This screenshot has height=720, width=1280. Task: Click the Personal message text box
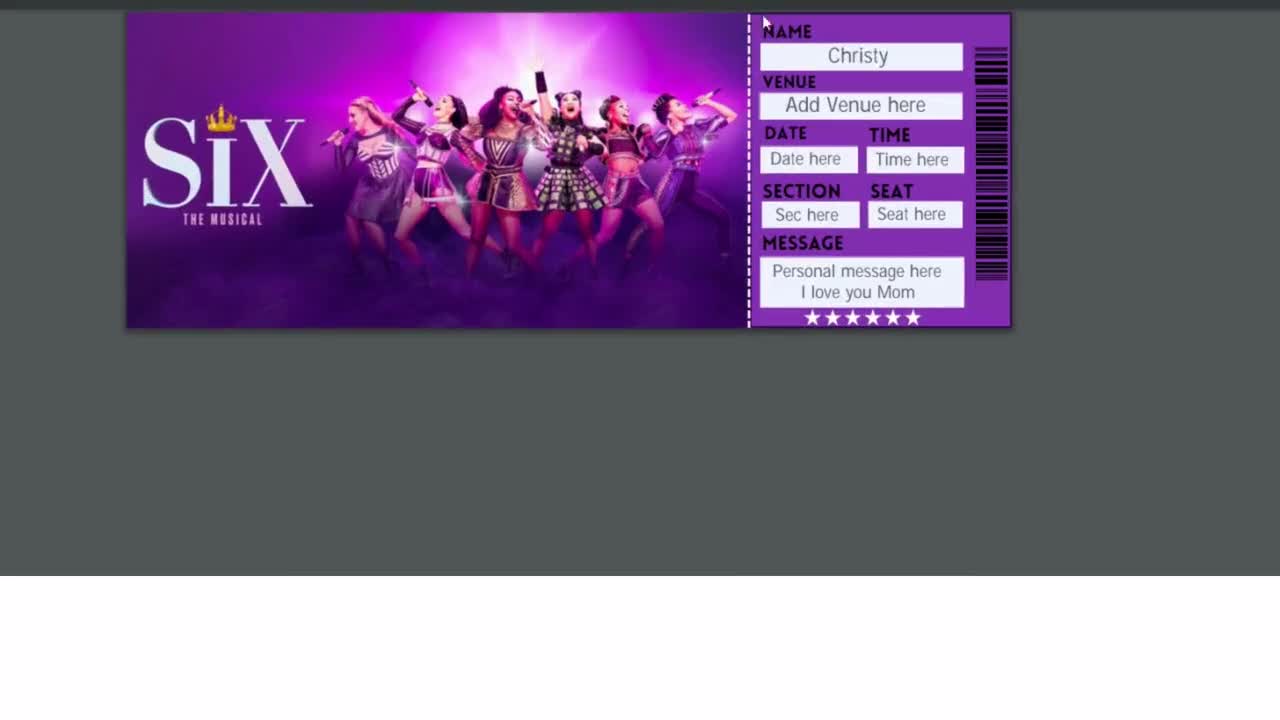click(862, 282)
